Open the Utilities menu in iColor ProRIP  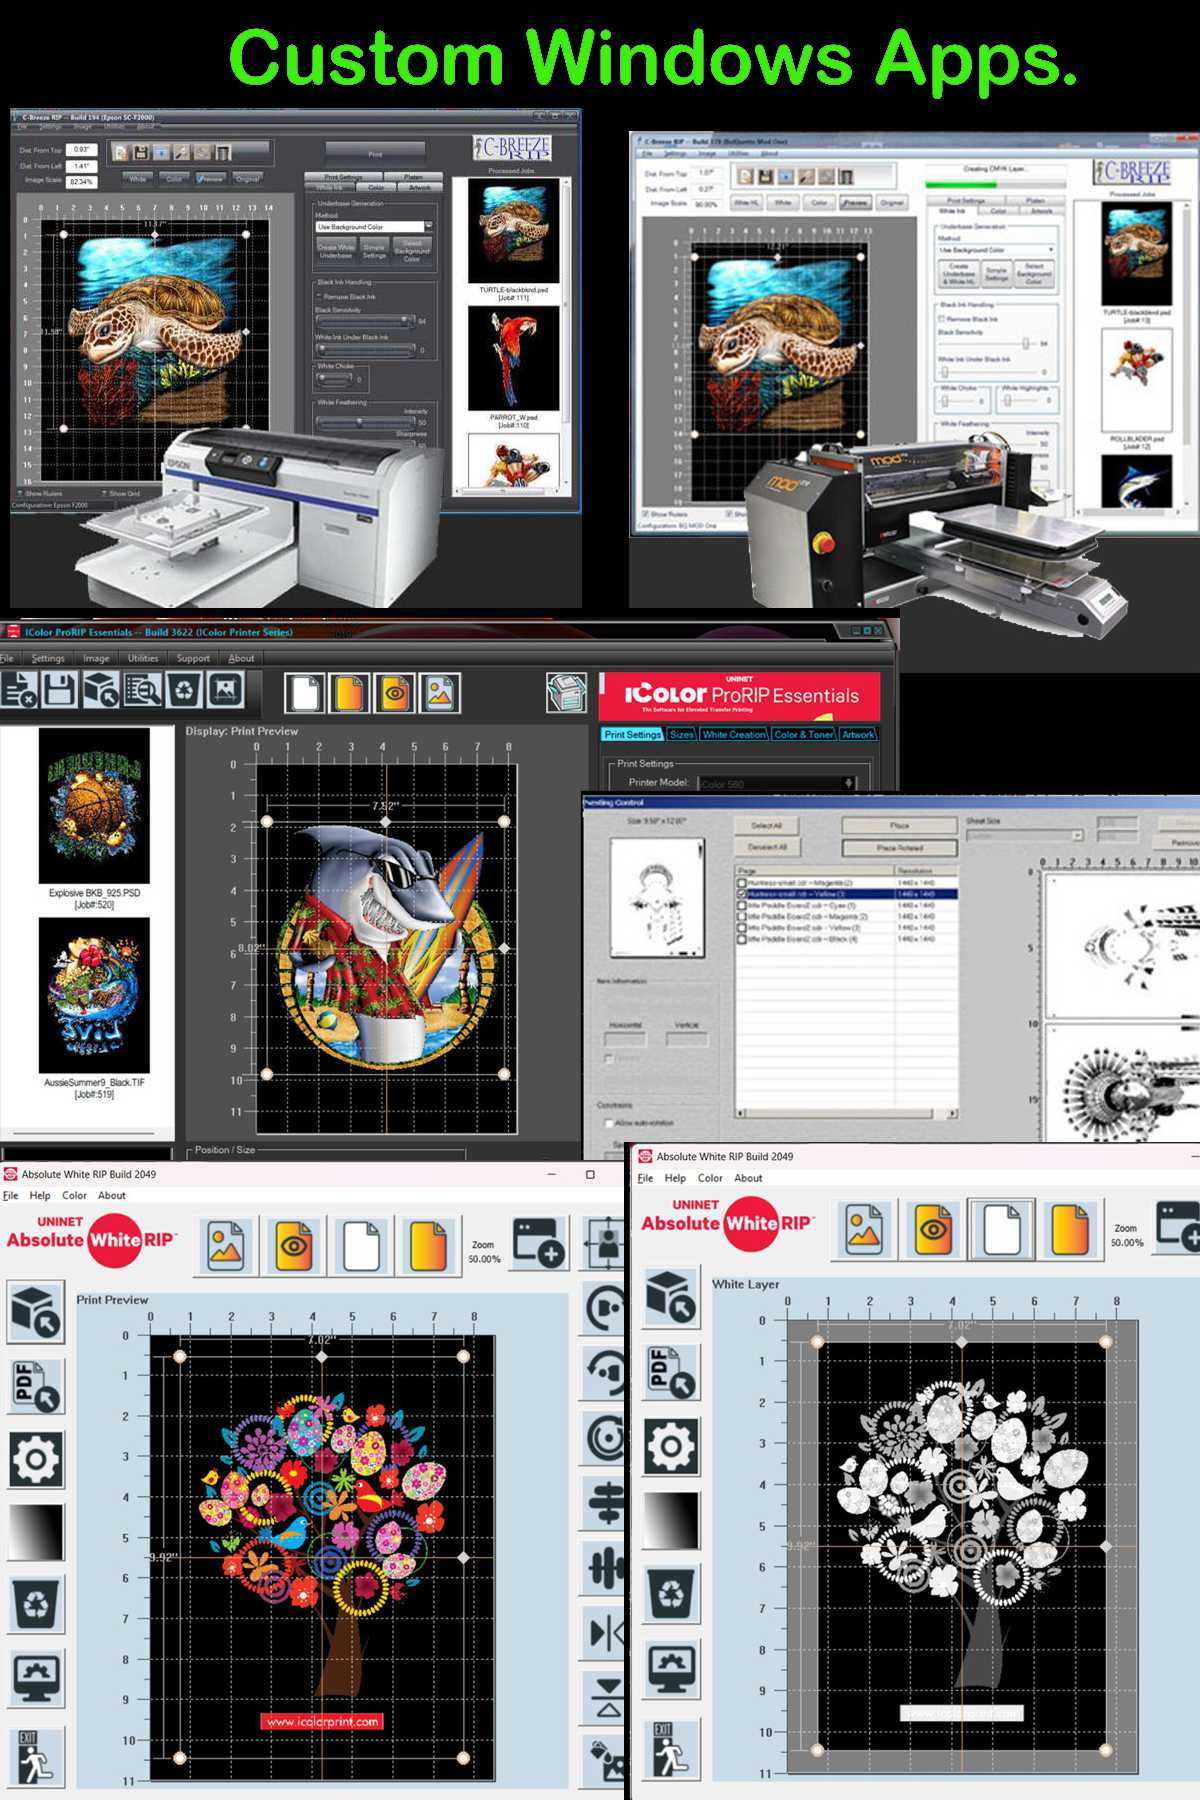(x=143, y=658)
